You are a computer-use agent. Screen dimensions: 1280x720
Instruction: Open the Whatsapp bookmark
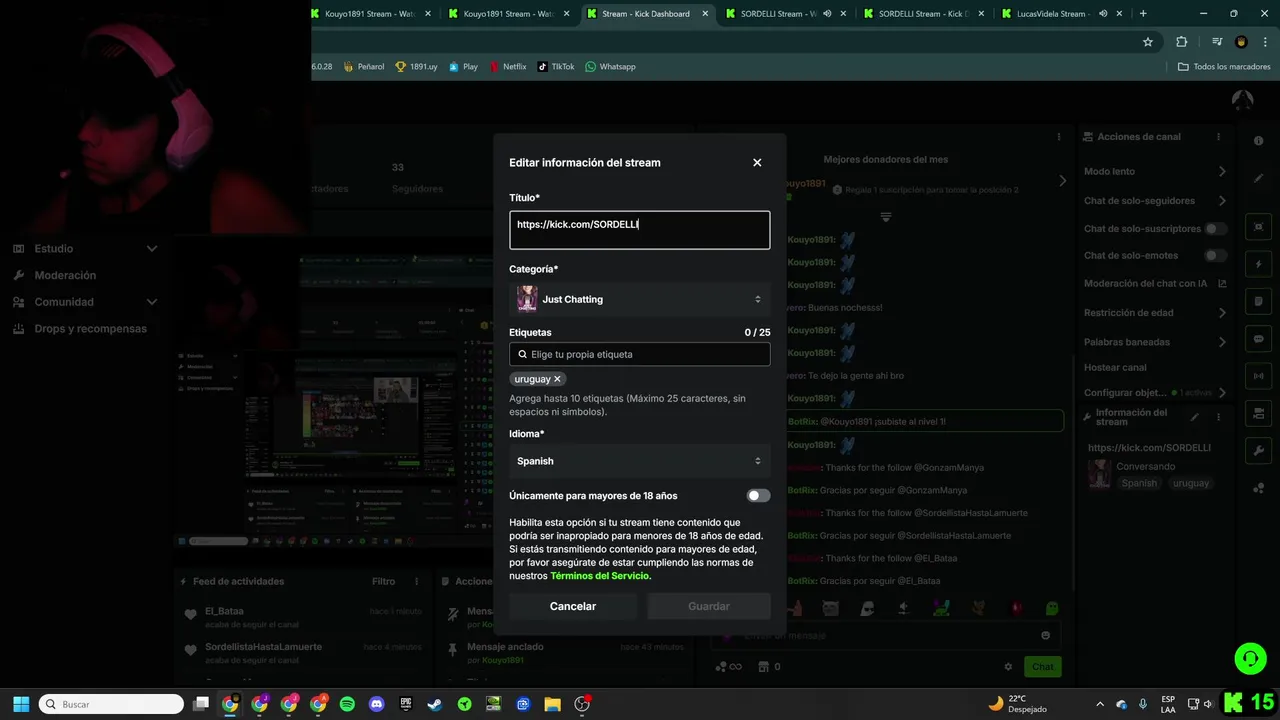610,67
